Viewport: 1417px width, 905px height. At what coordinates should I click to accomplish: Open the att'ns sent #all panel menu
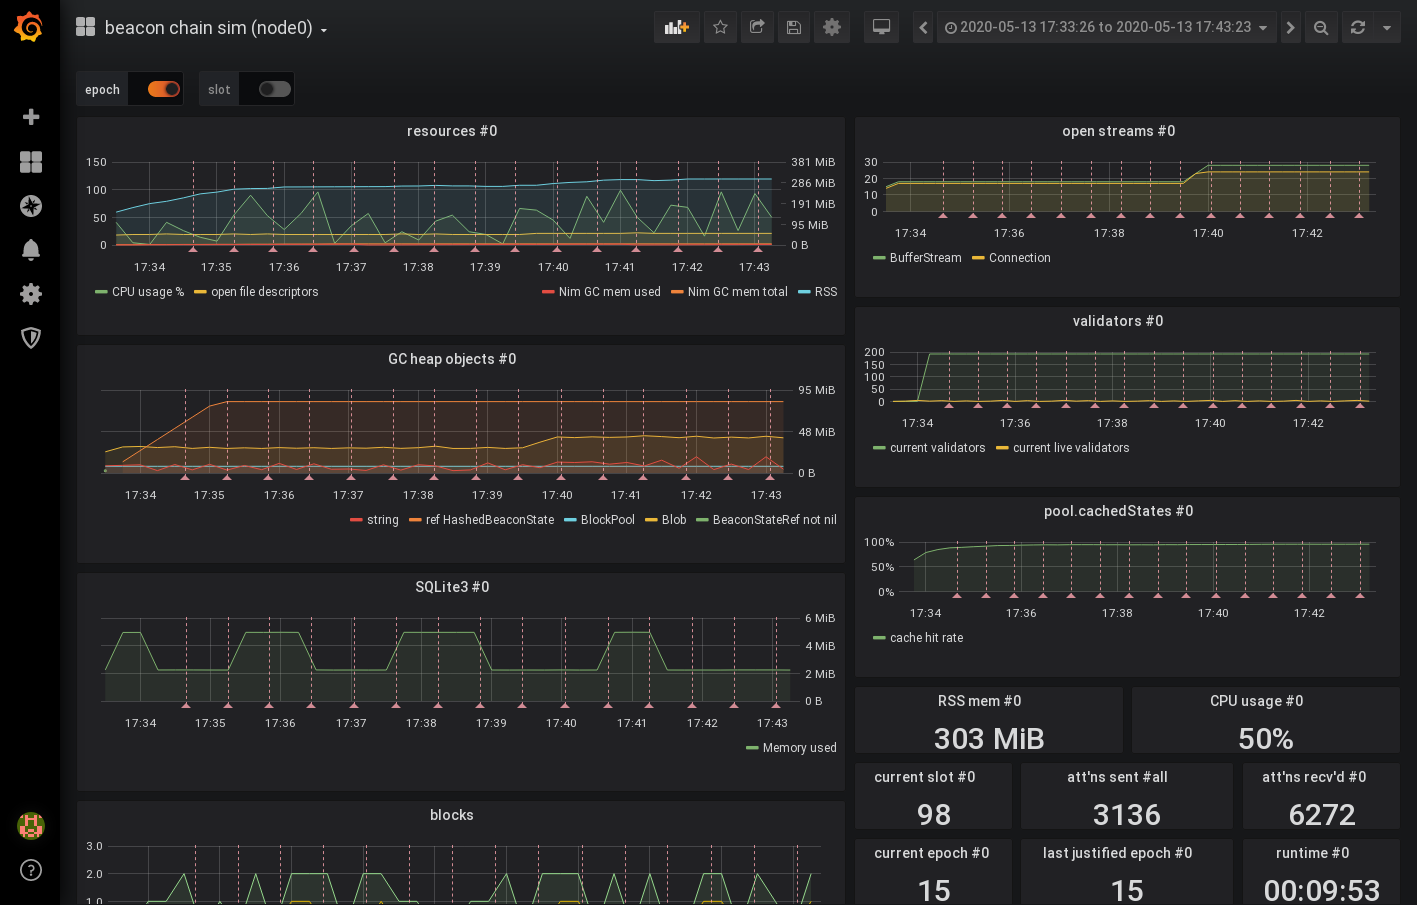coord(1117,777)
